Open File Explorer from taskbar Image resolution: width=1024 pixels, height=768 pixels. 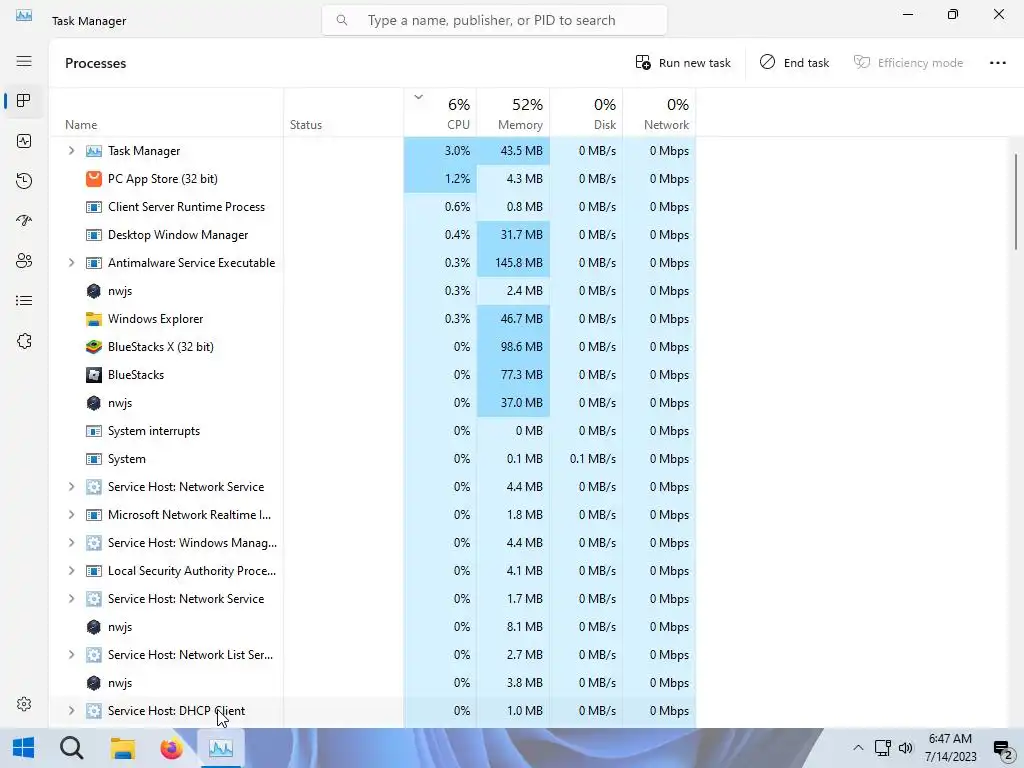click(122, 748)
